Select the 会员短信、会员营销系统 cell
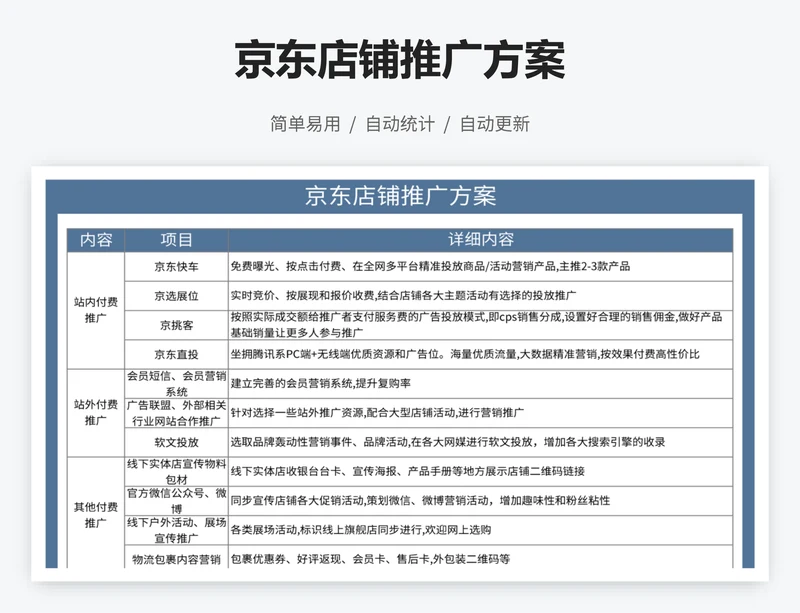The width and height of the screenshot is (800, 613). pos(177,384)
